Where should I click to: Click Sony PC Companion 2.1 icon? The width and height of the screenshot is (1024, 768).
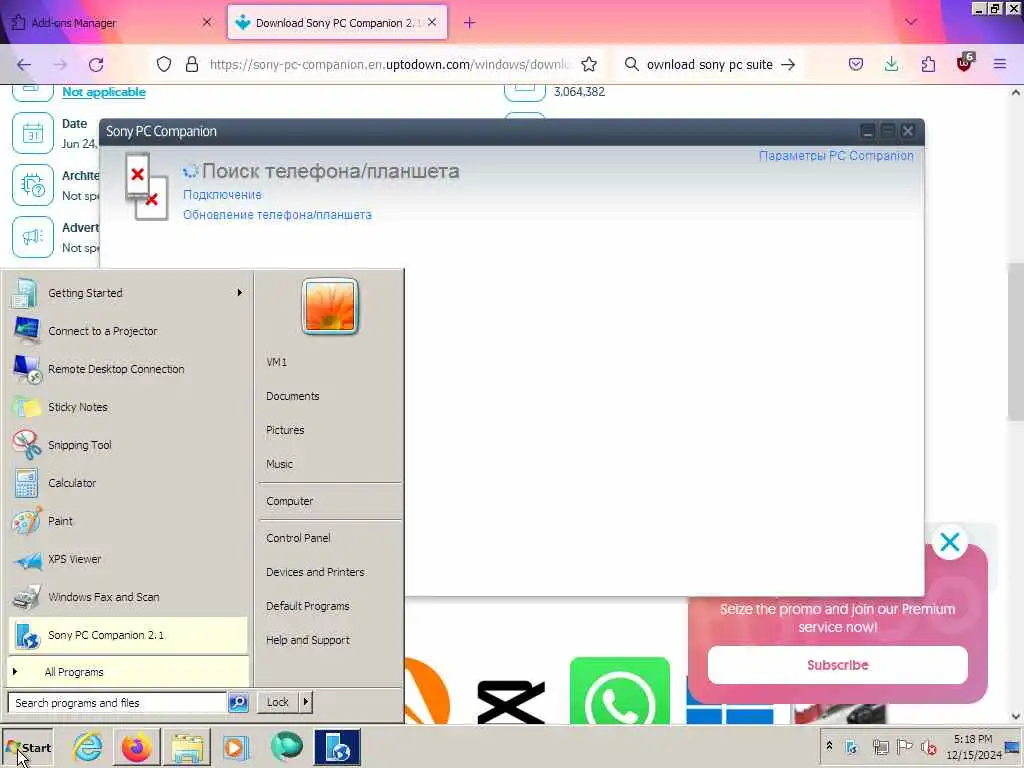coord(27,635)
